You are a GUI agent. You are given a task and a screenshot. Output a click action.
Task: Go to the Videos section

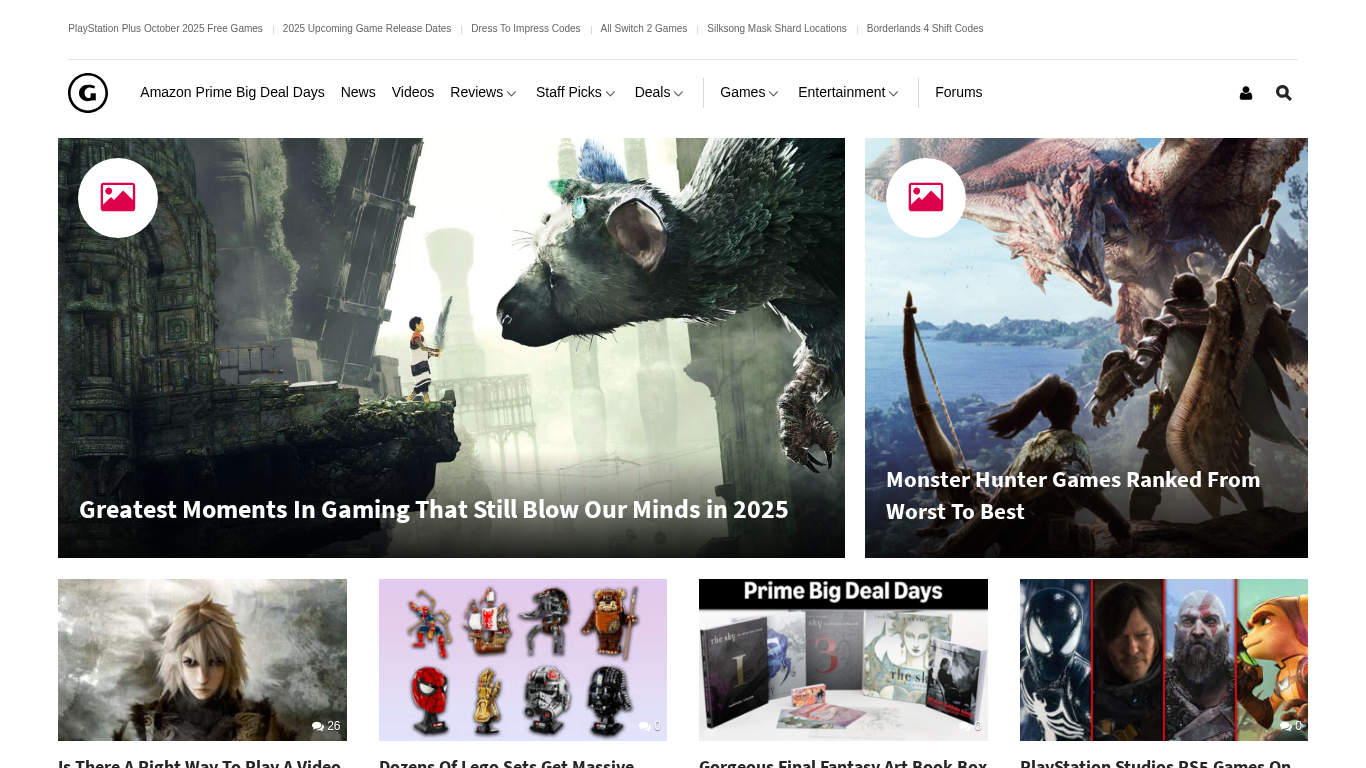pos(413,92)
